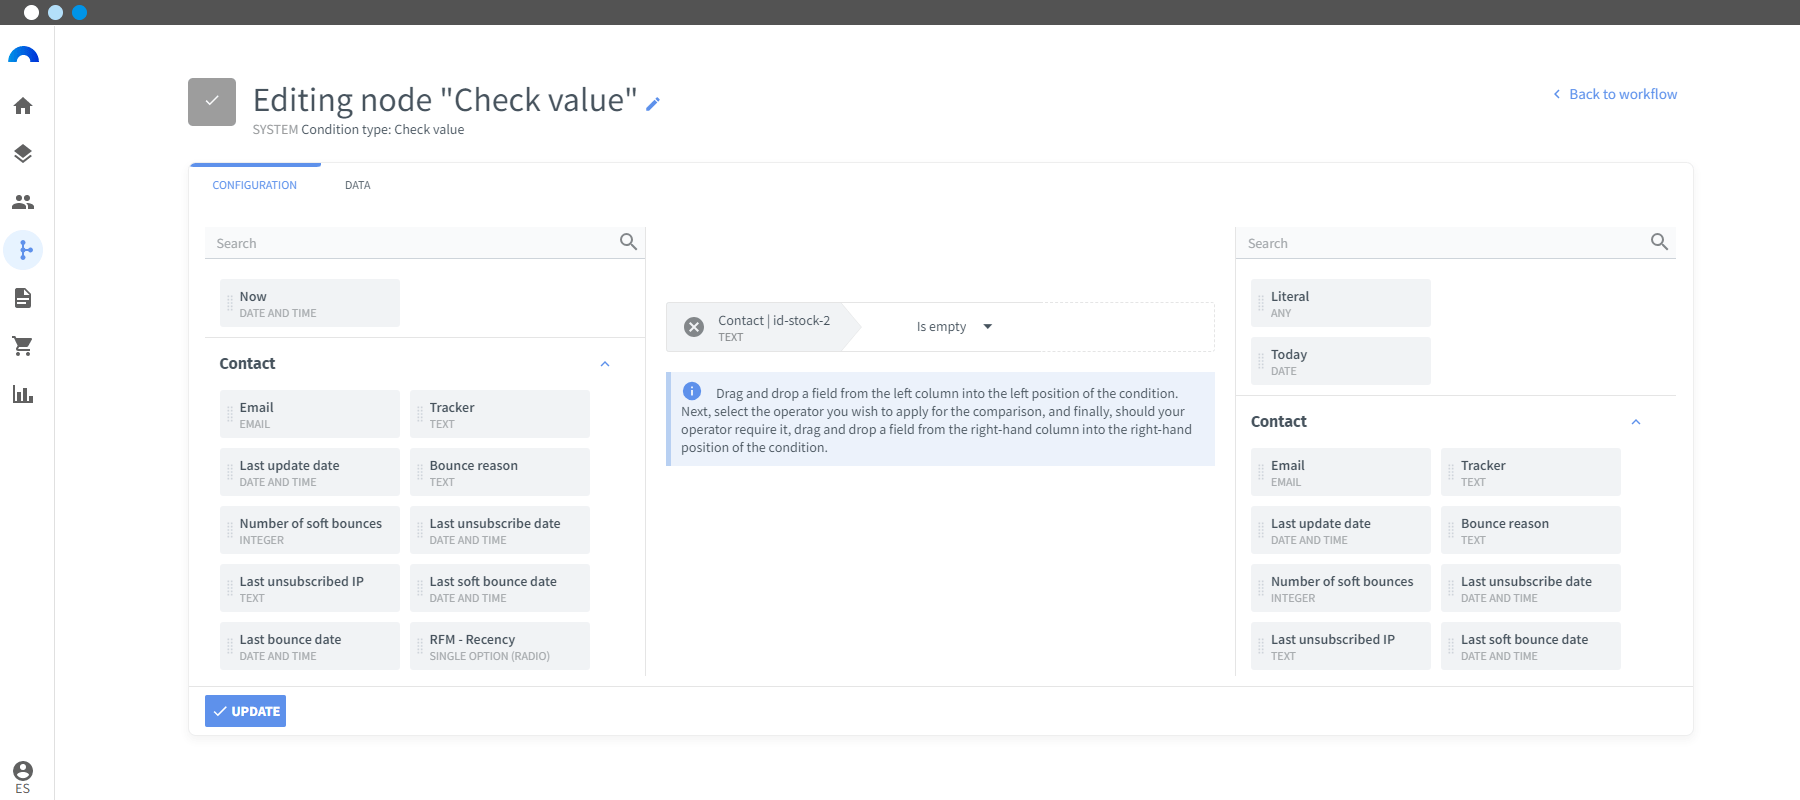1800x800 pixels.
Task: Select left Number of soft bounces field
Action: pyautogui.click(x=310, y=530)
